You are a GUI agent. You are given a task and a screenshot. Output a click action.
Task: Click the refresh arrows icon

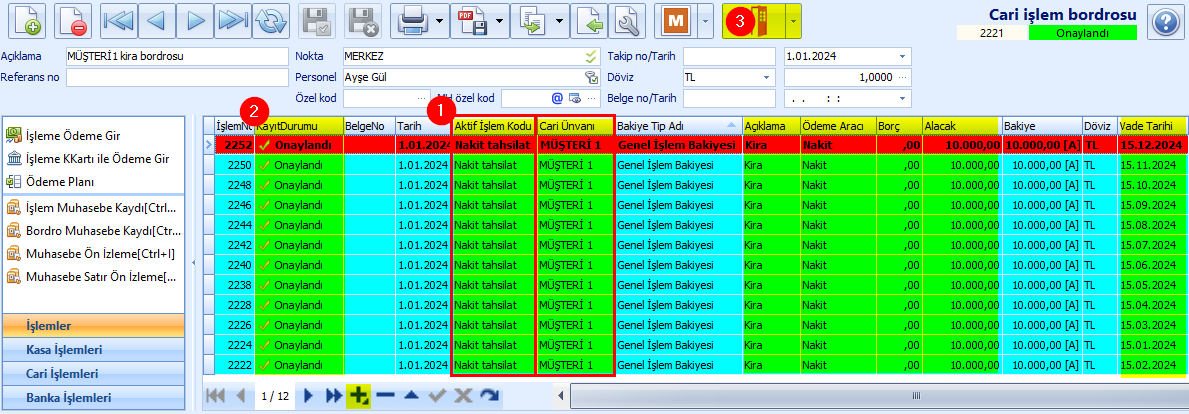coord(268,20)
